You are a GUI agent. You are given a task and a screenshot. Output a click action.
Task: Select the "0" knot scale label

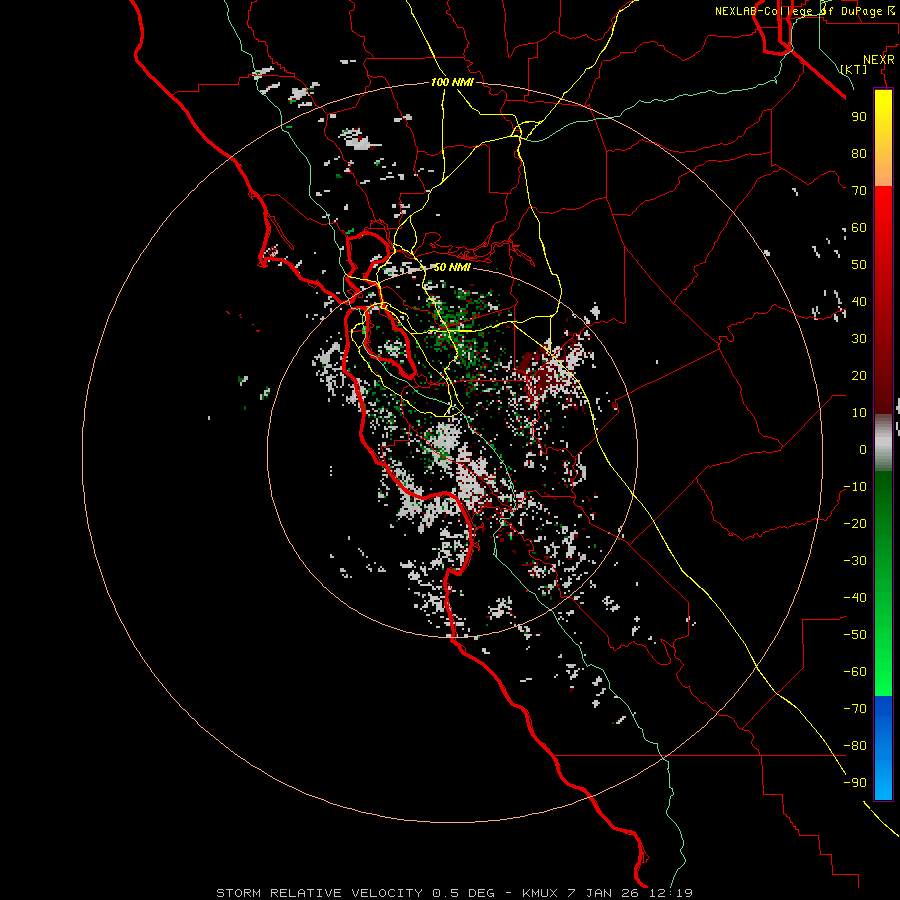(x=863, y=449)
